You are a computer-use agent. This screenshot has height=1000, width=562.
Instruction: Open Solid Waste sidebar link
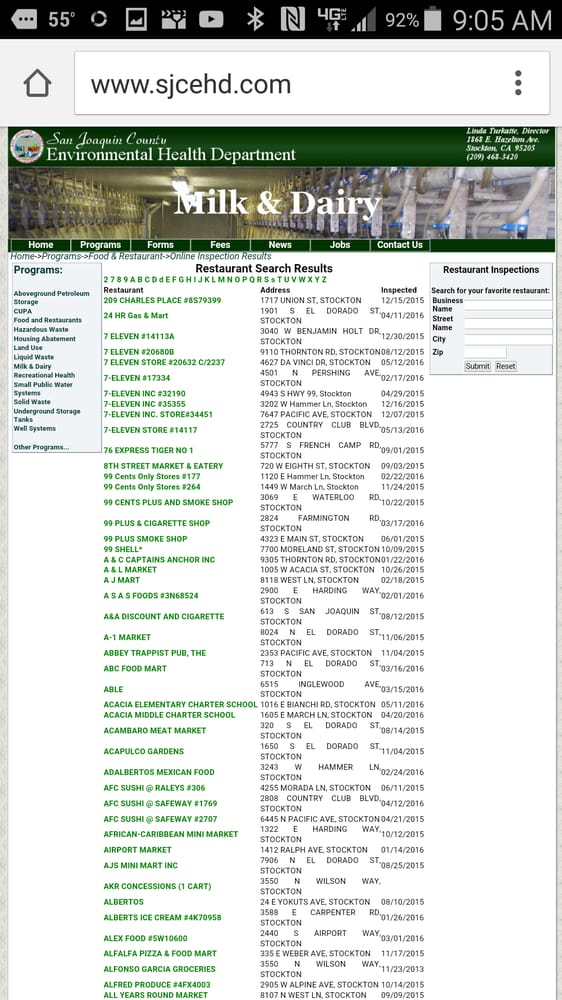pos(32,402)
